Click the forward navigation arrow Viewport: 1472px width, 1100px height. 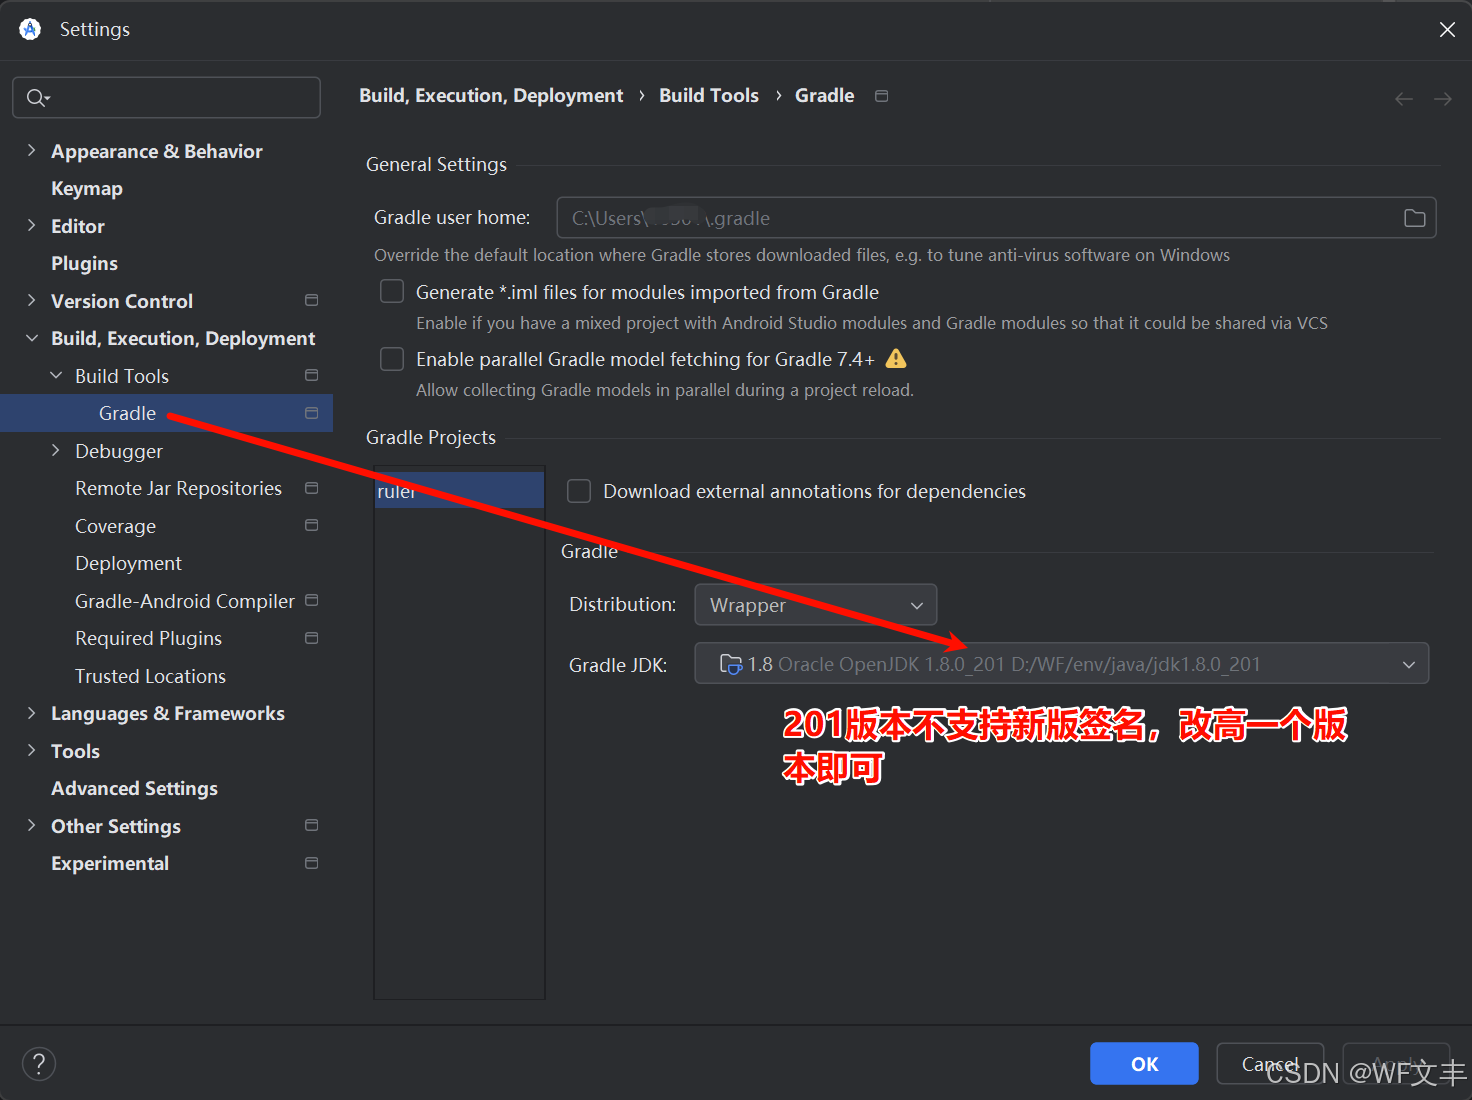coord(1443,98)
